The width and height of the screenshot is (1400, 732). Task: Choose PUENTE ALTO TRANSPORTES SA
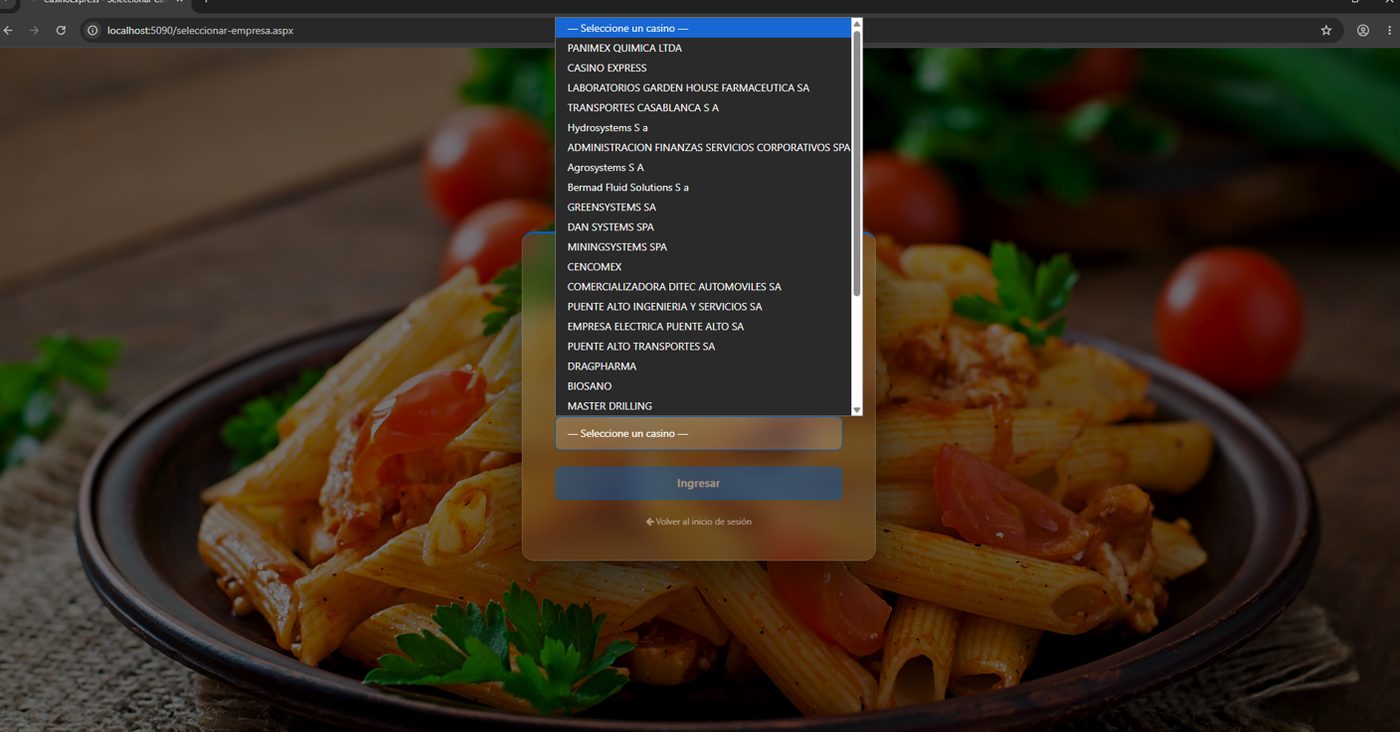point(703,347)
